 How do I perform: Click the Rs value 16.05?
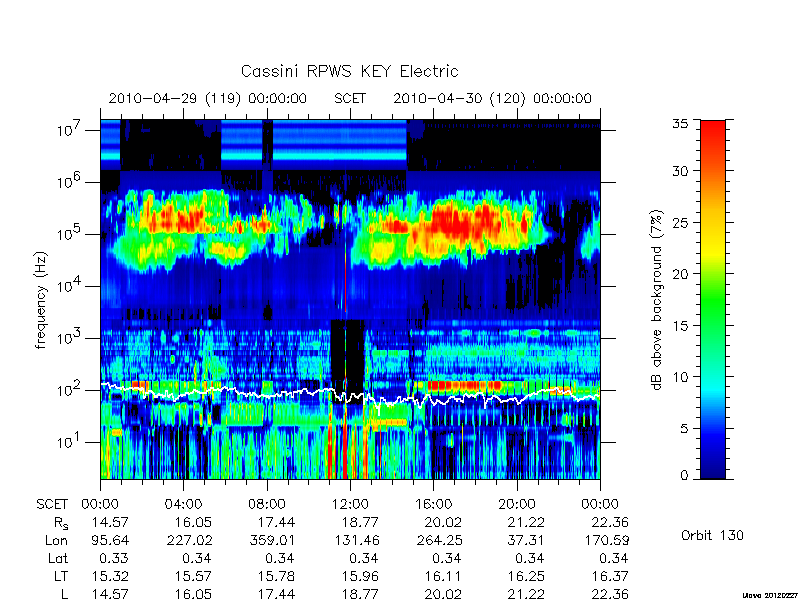[x=194, y=522]
